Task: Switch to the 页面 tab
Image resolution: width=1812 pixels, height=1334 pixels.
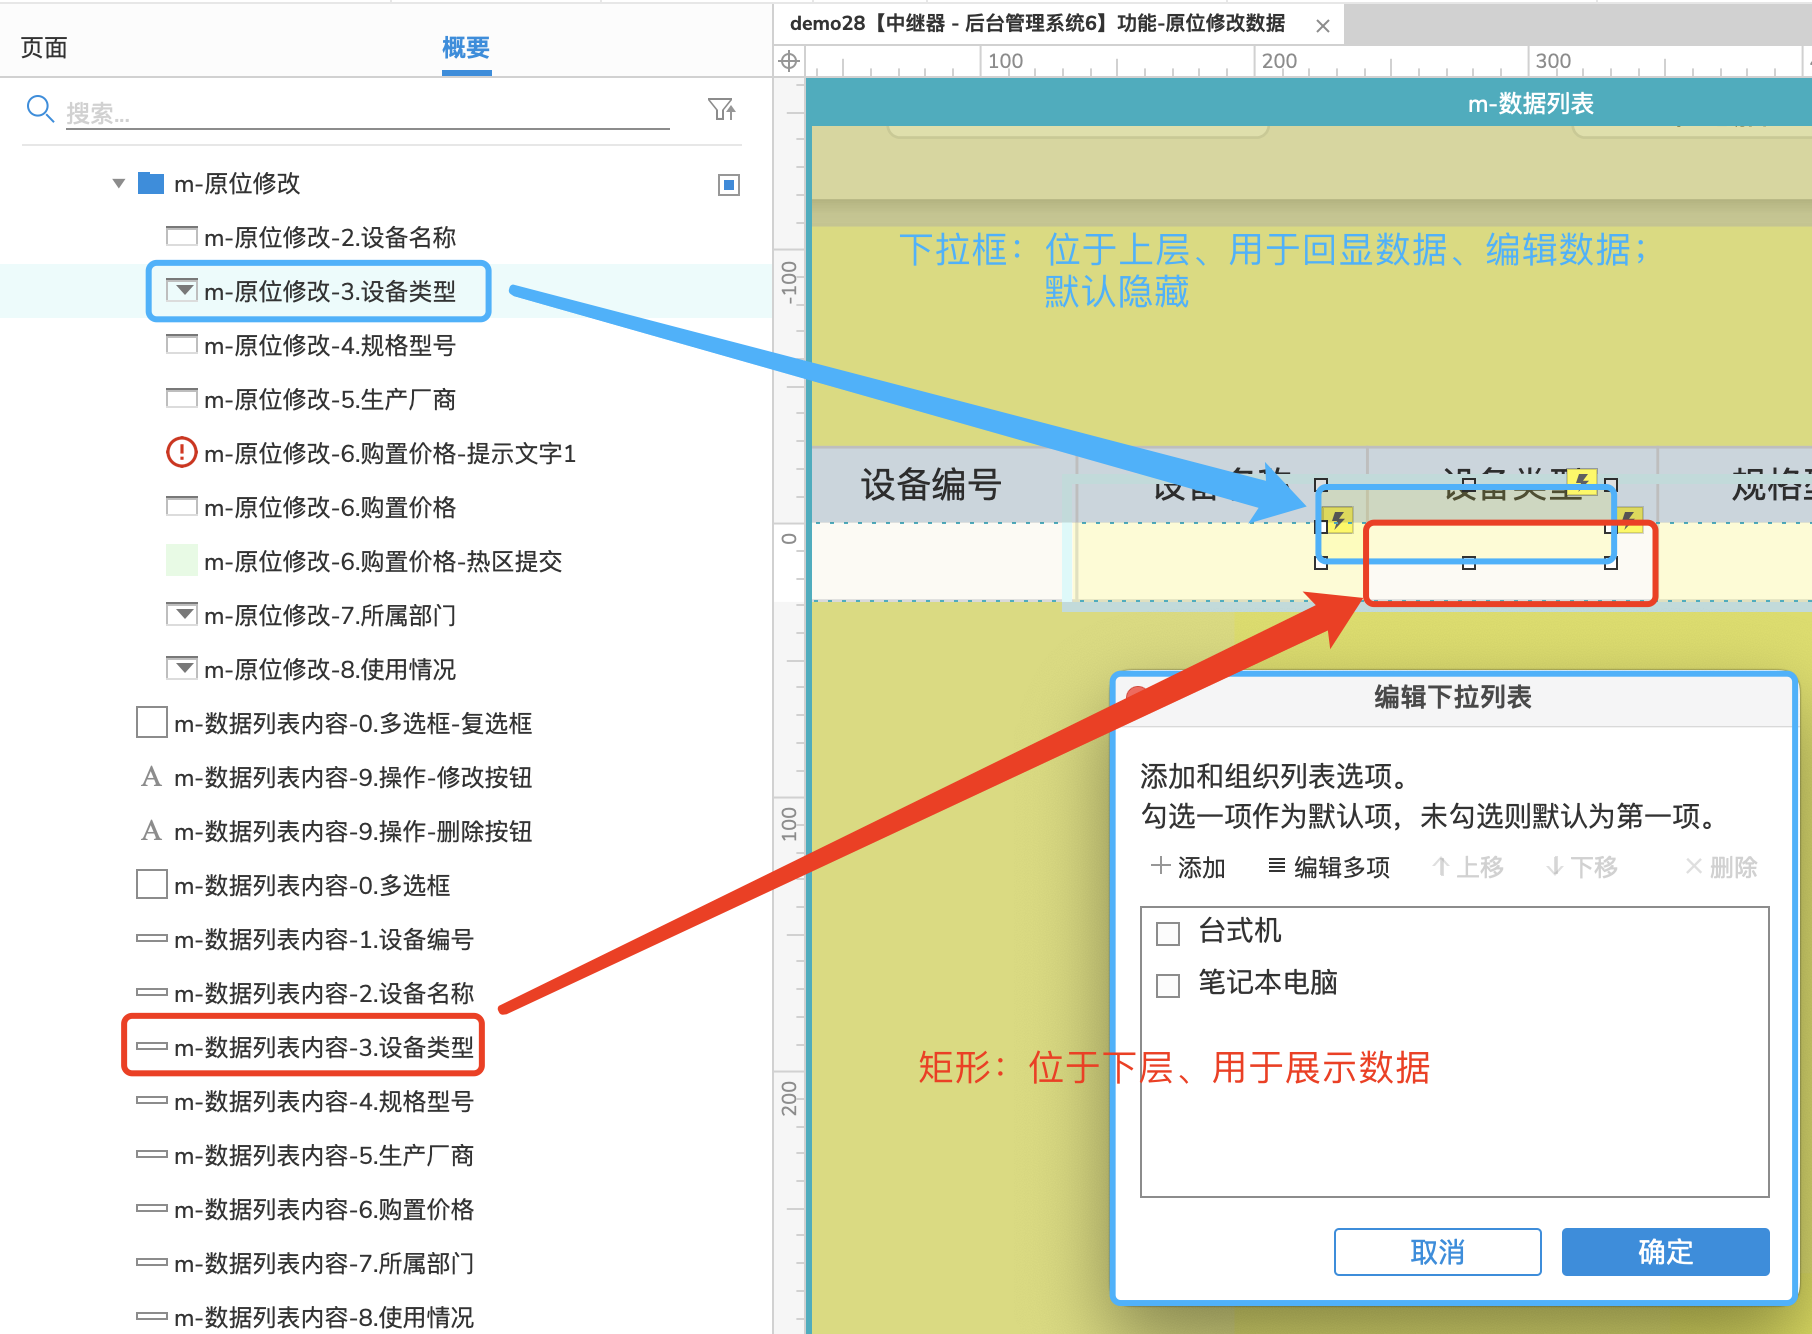Action: click(x=44, y=48)
